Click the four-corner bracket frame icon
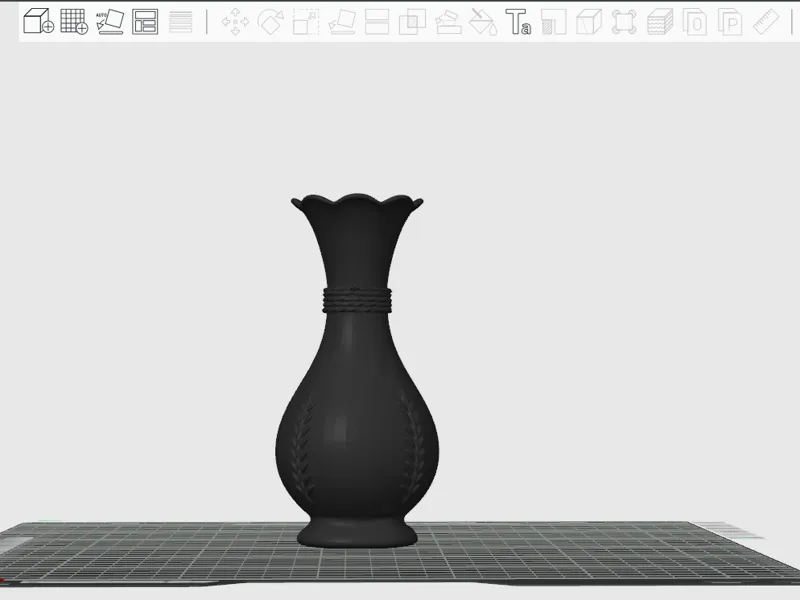This screenshot has height=600, width=800. 624,21
